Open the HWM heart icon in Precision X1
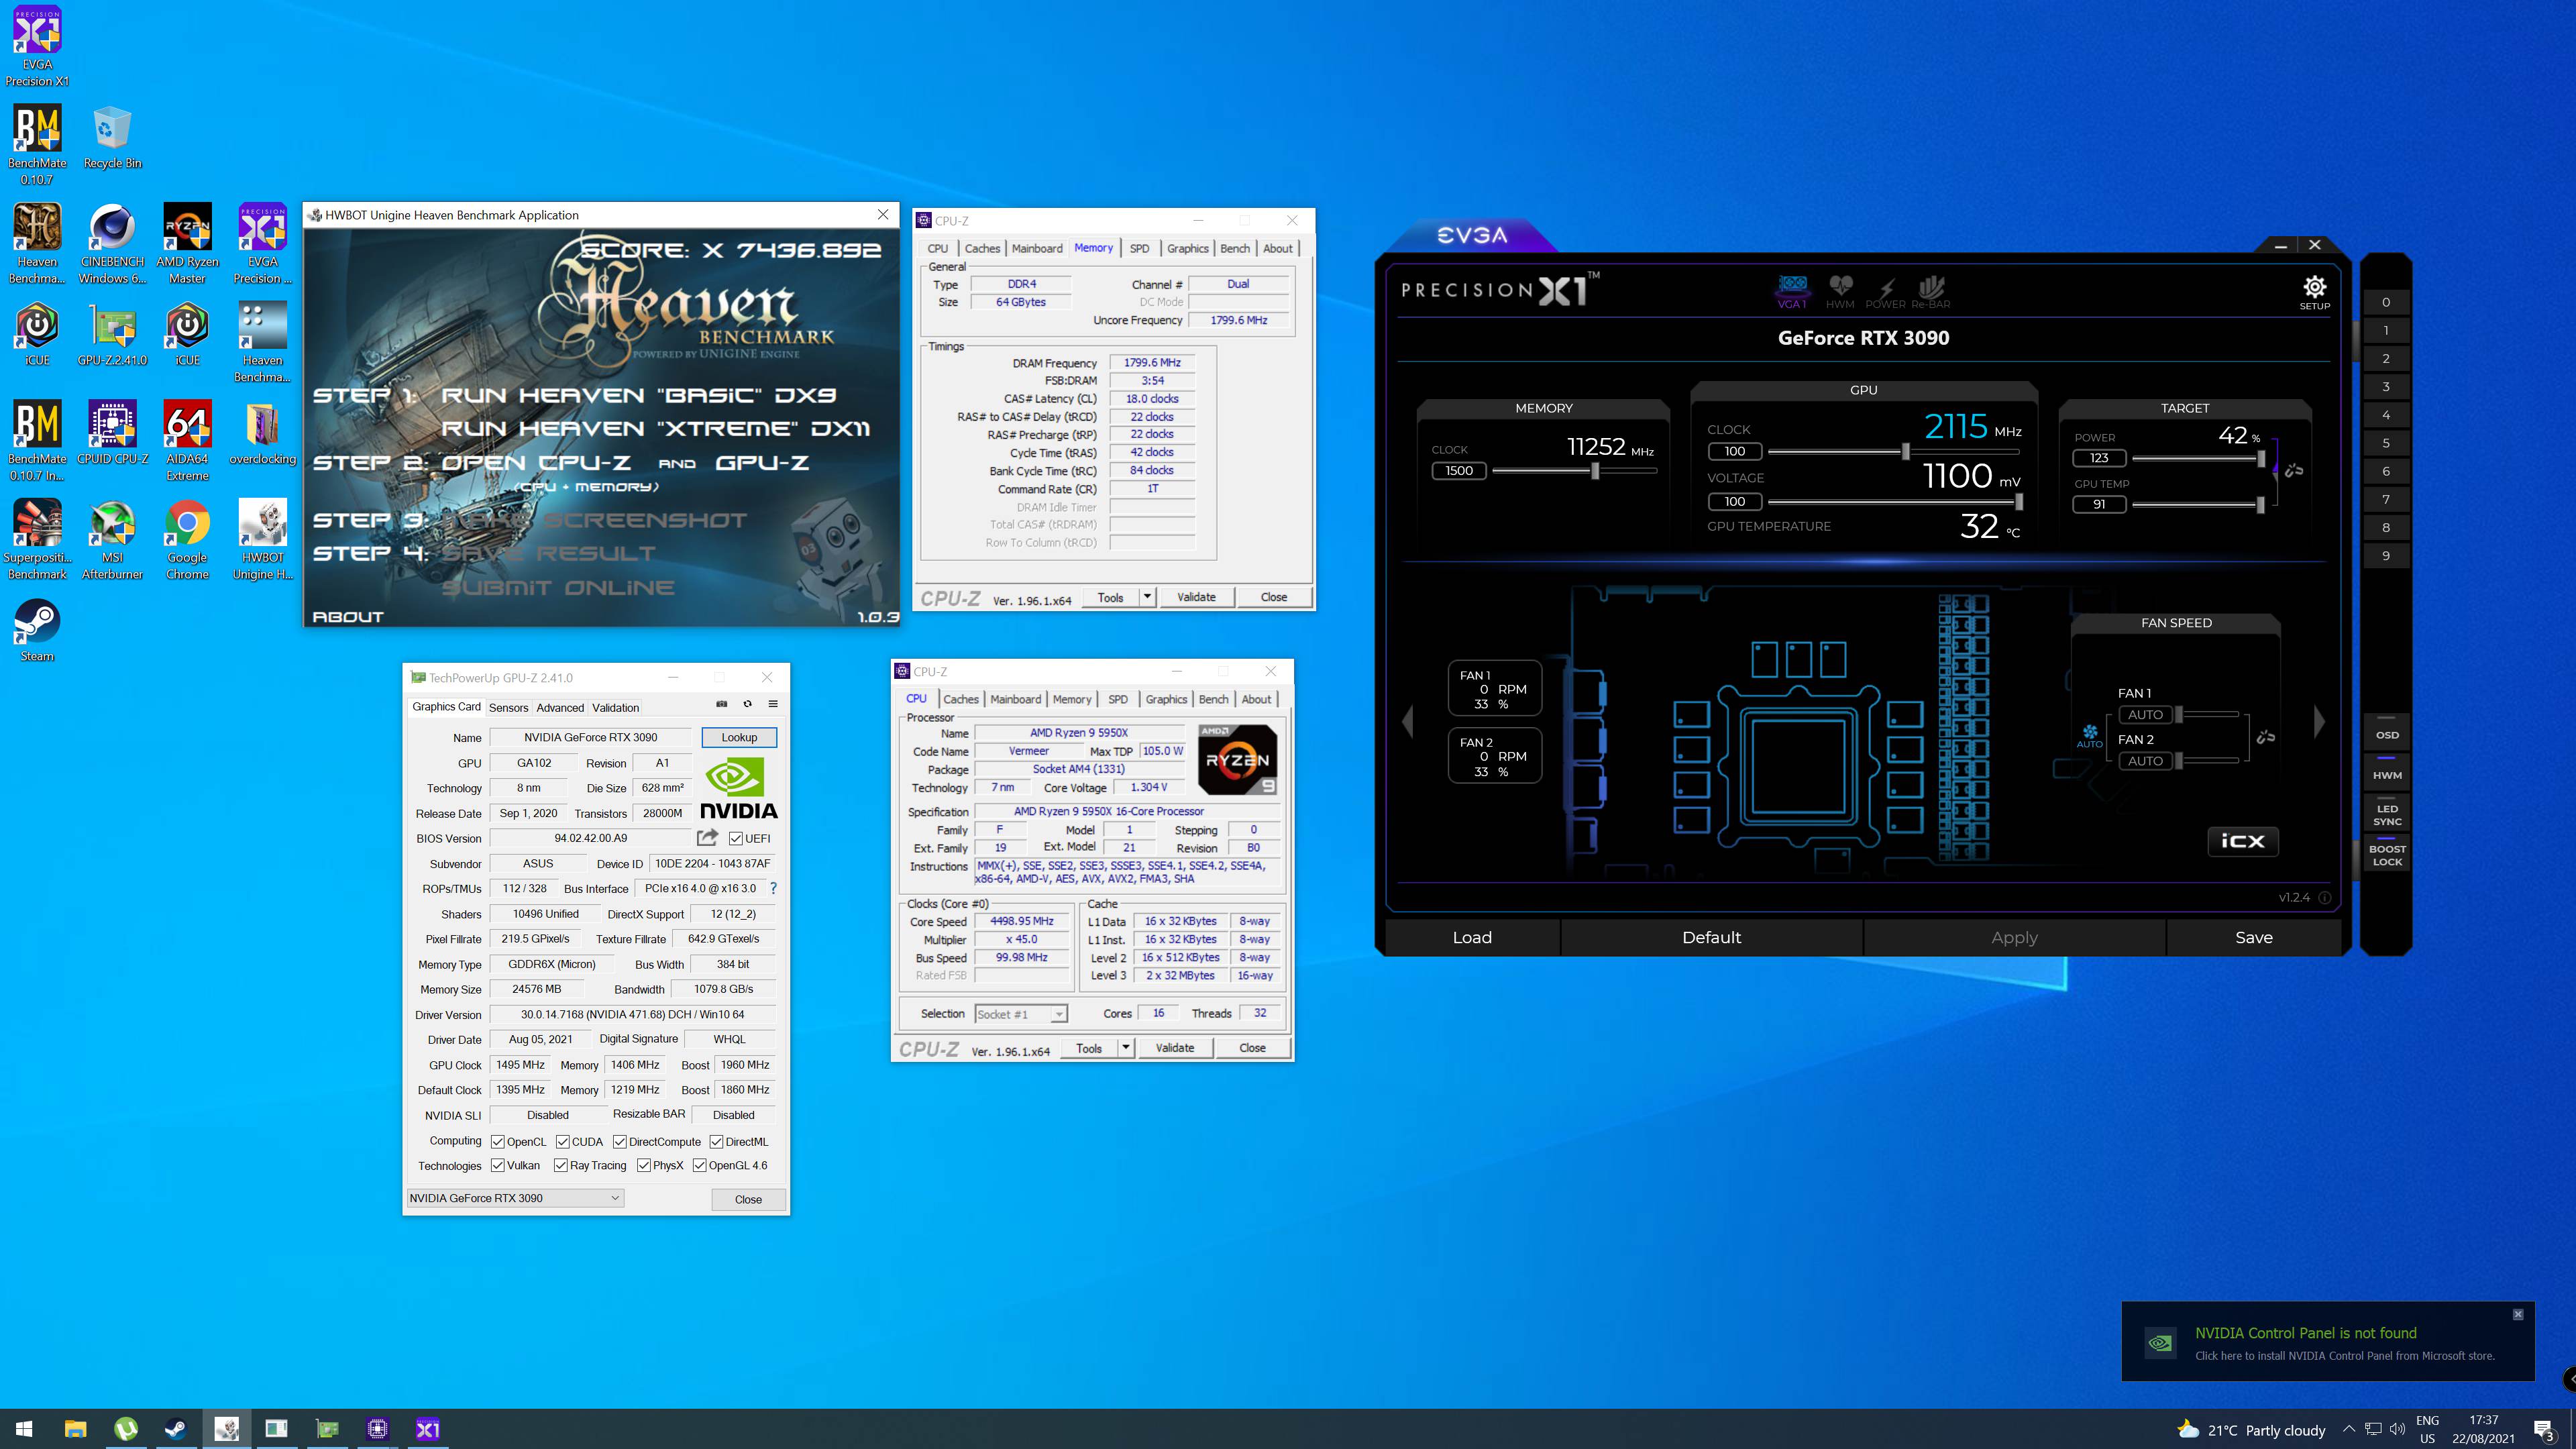 (x=1840, y=292)
